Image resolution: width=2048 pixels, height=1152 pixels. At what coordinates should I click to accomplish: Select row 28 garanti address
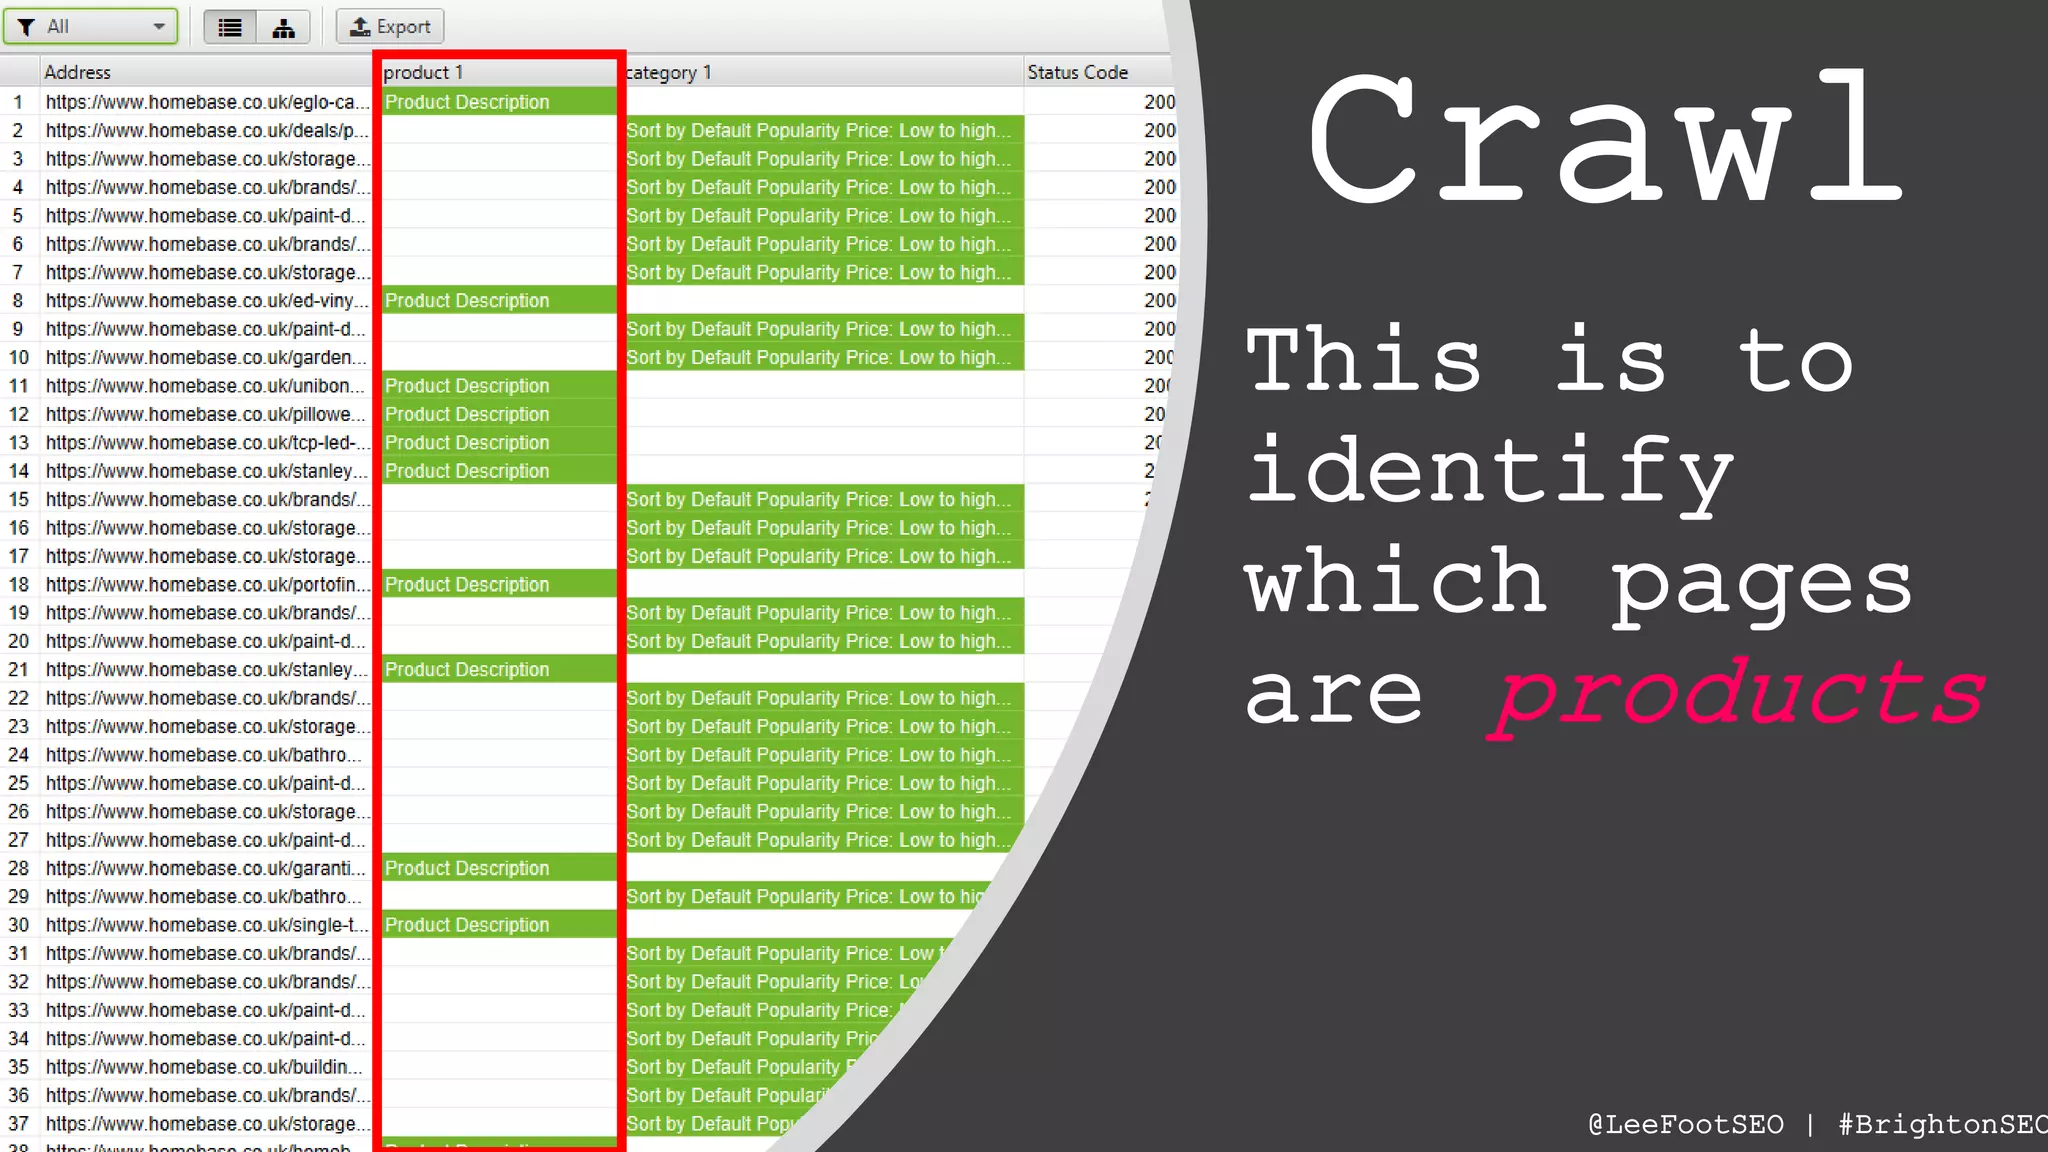pyautogui.click(x=207, y=868)
